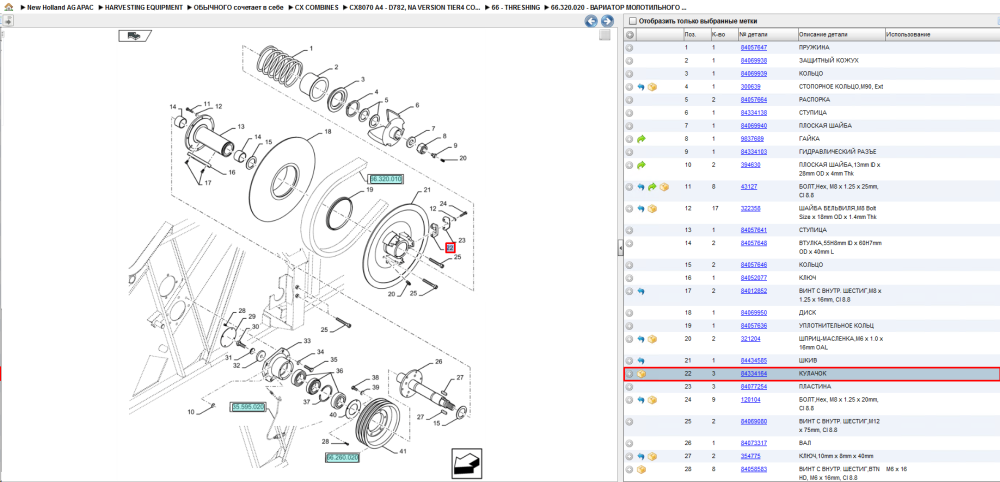Viewport: 1000px width, 482px height.
Task: Add ЗАЩИТНЫЙ КОЖУХ row via plus icon
Action: [629, 61]
